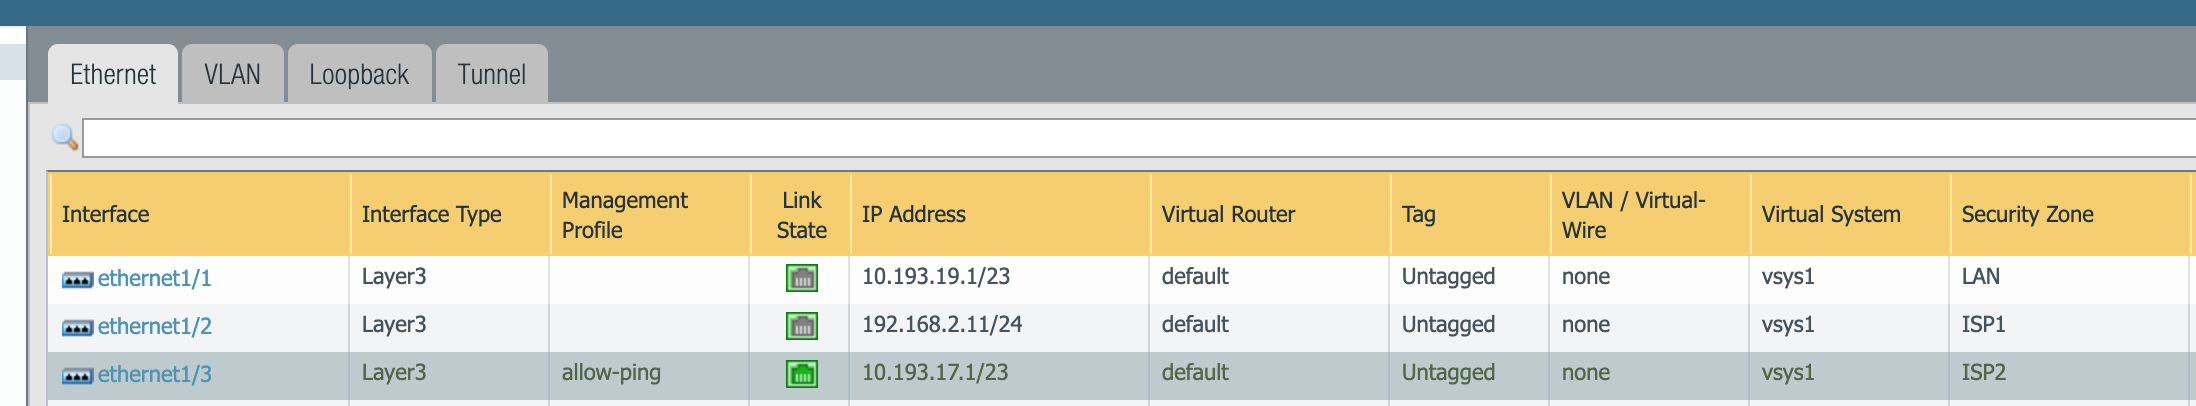Sort by the Interface column header
The width and height of the screenshot is (2196, 406).
pyautogui.click(x=106, y=214)
